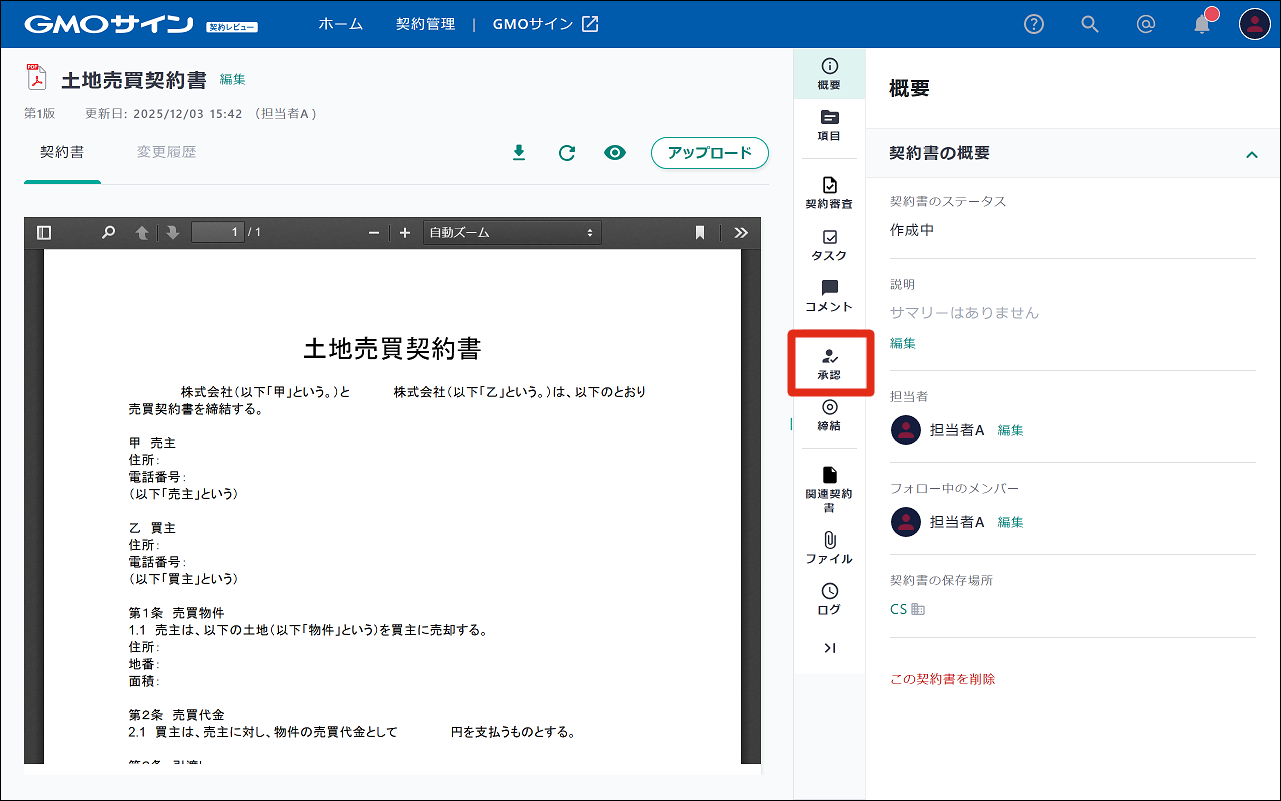Open the 自動ズーム zoom dropdown

[511, 233]
